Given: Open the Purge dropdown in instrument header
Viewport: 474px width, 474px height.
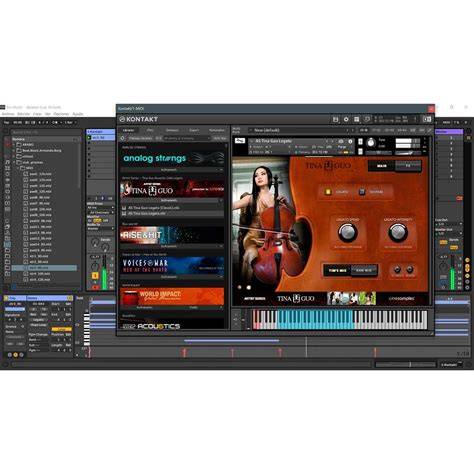Looking at the screenshot, I should pos(342,147).
